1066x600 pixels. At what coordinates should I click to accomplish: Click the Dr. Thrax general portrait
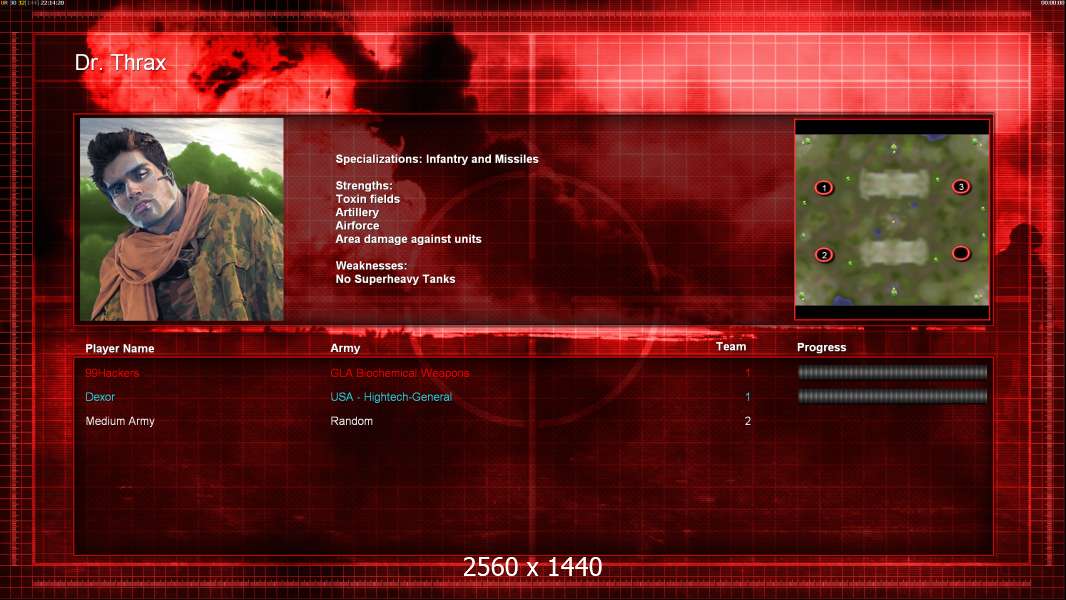(182, 219)
